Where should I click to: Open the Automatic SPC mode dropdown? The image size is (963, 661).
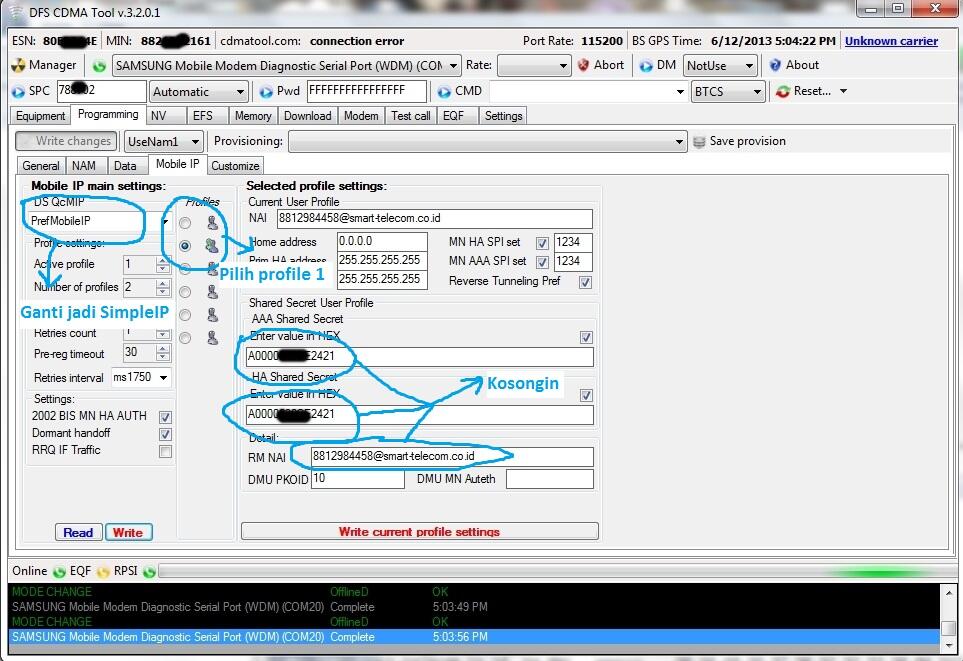point(240,92)
